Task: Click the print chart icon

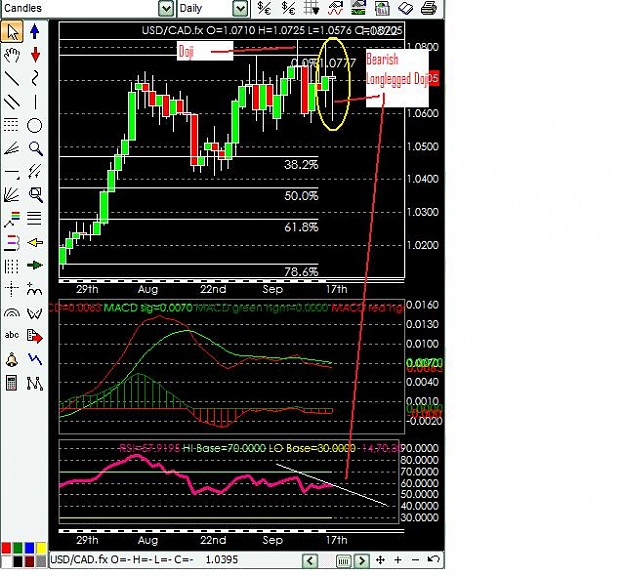Action: coord(429,8)
